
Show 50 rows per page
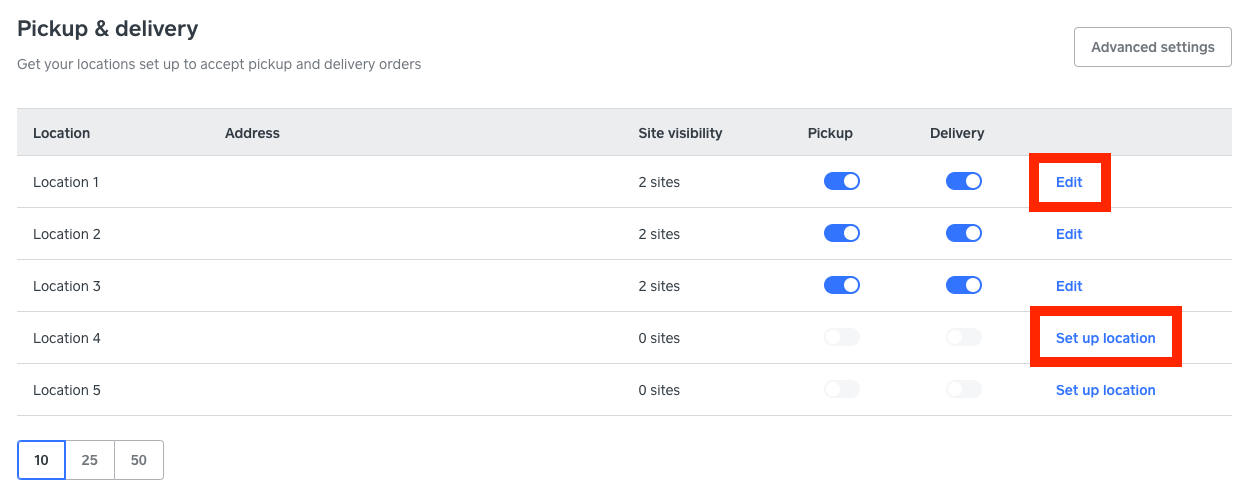tap(139, 460)
